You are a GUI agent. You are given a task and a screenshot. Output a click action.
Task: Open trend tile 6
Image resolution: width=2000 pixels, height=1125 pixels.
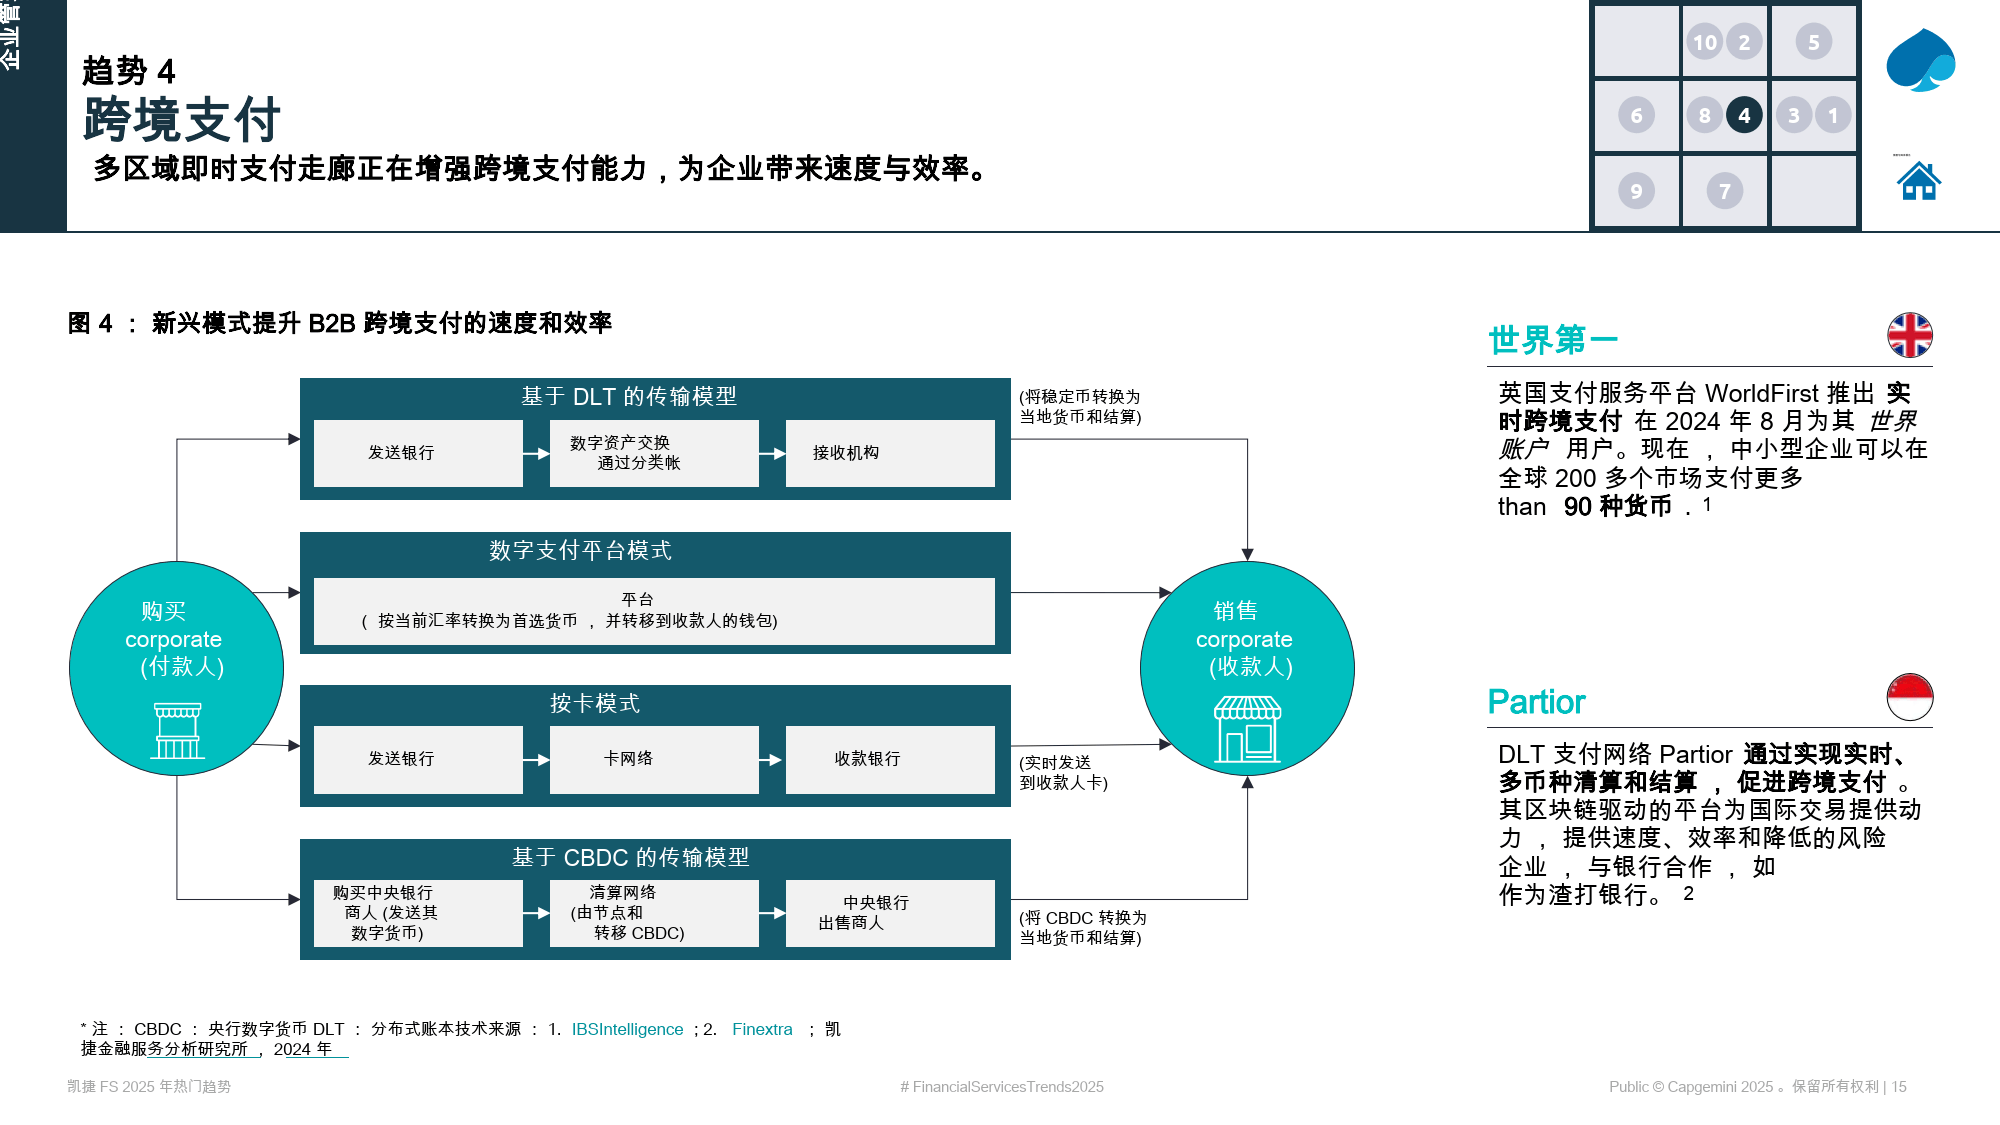tap(1637, 116)
